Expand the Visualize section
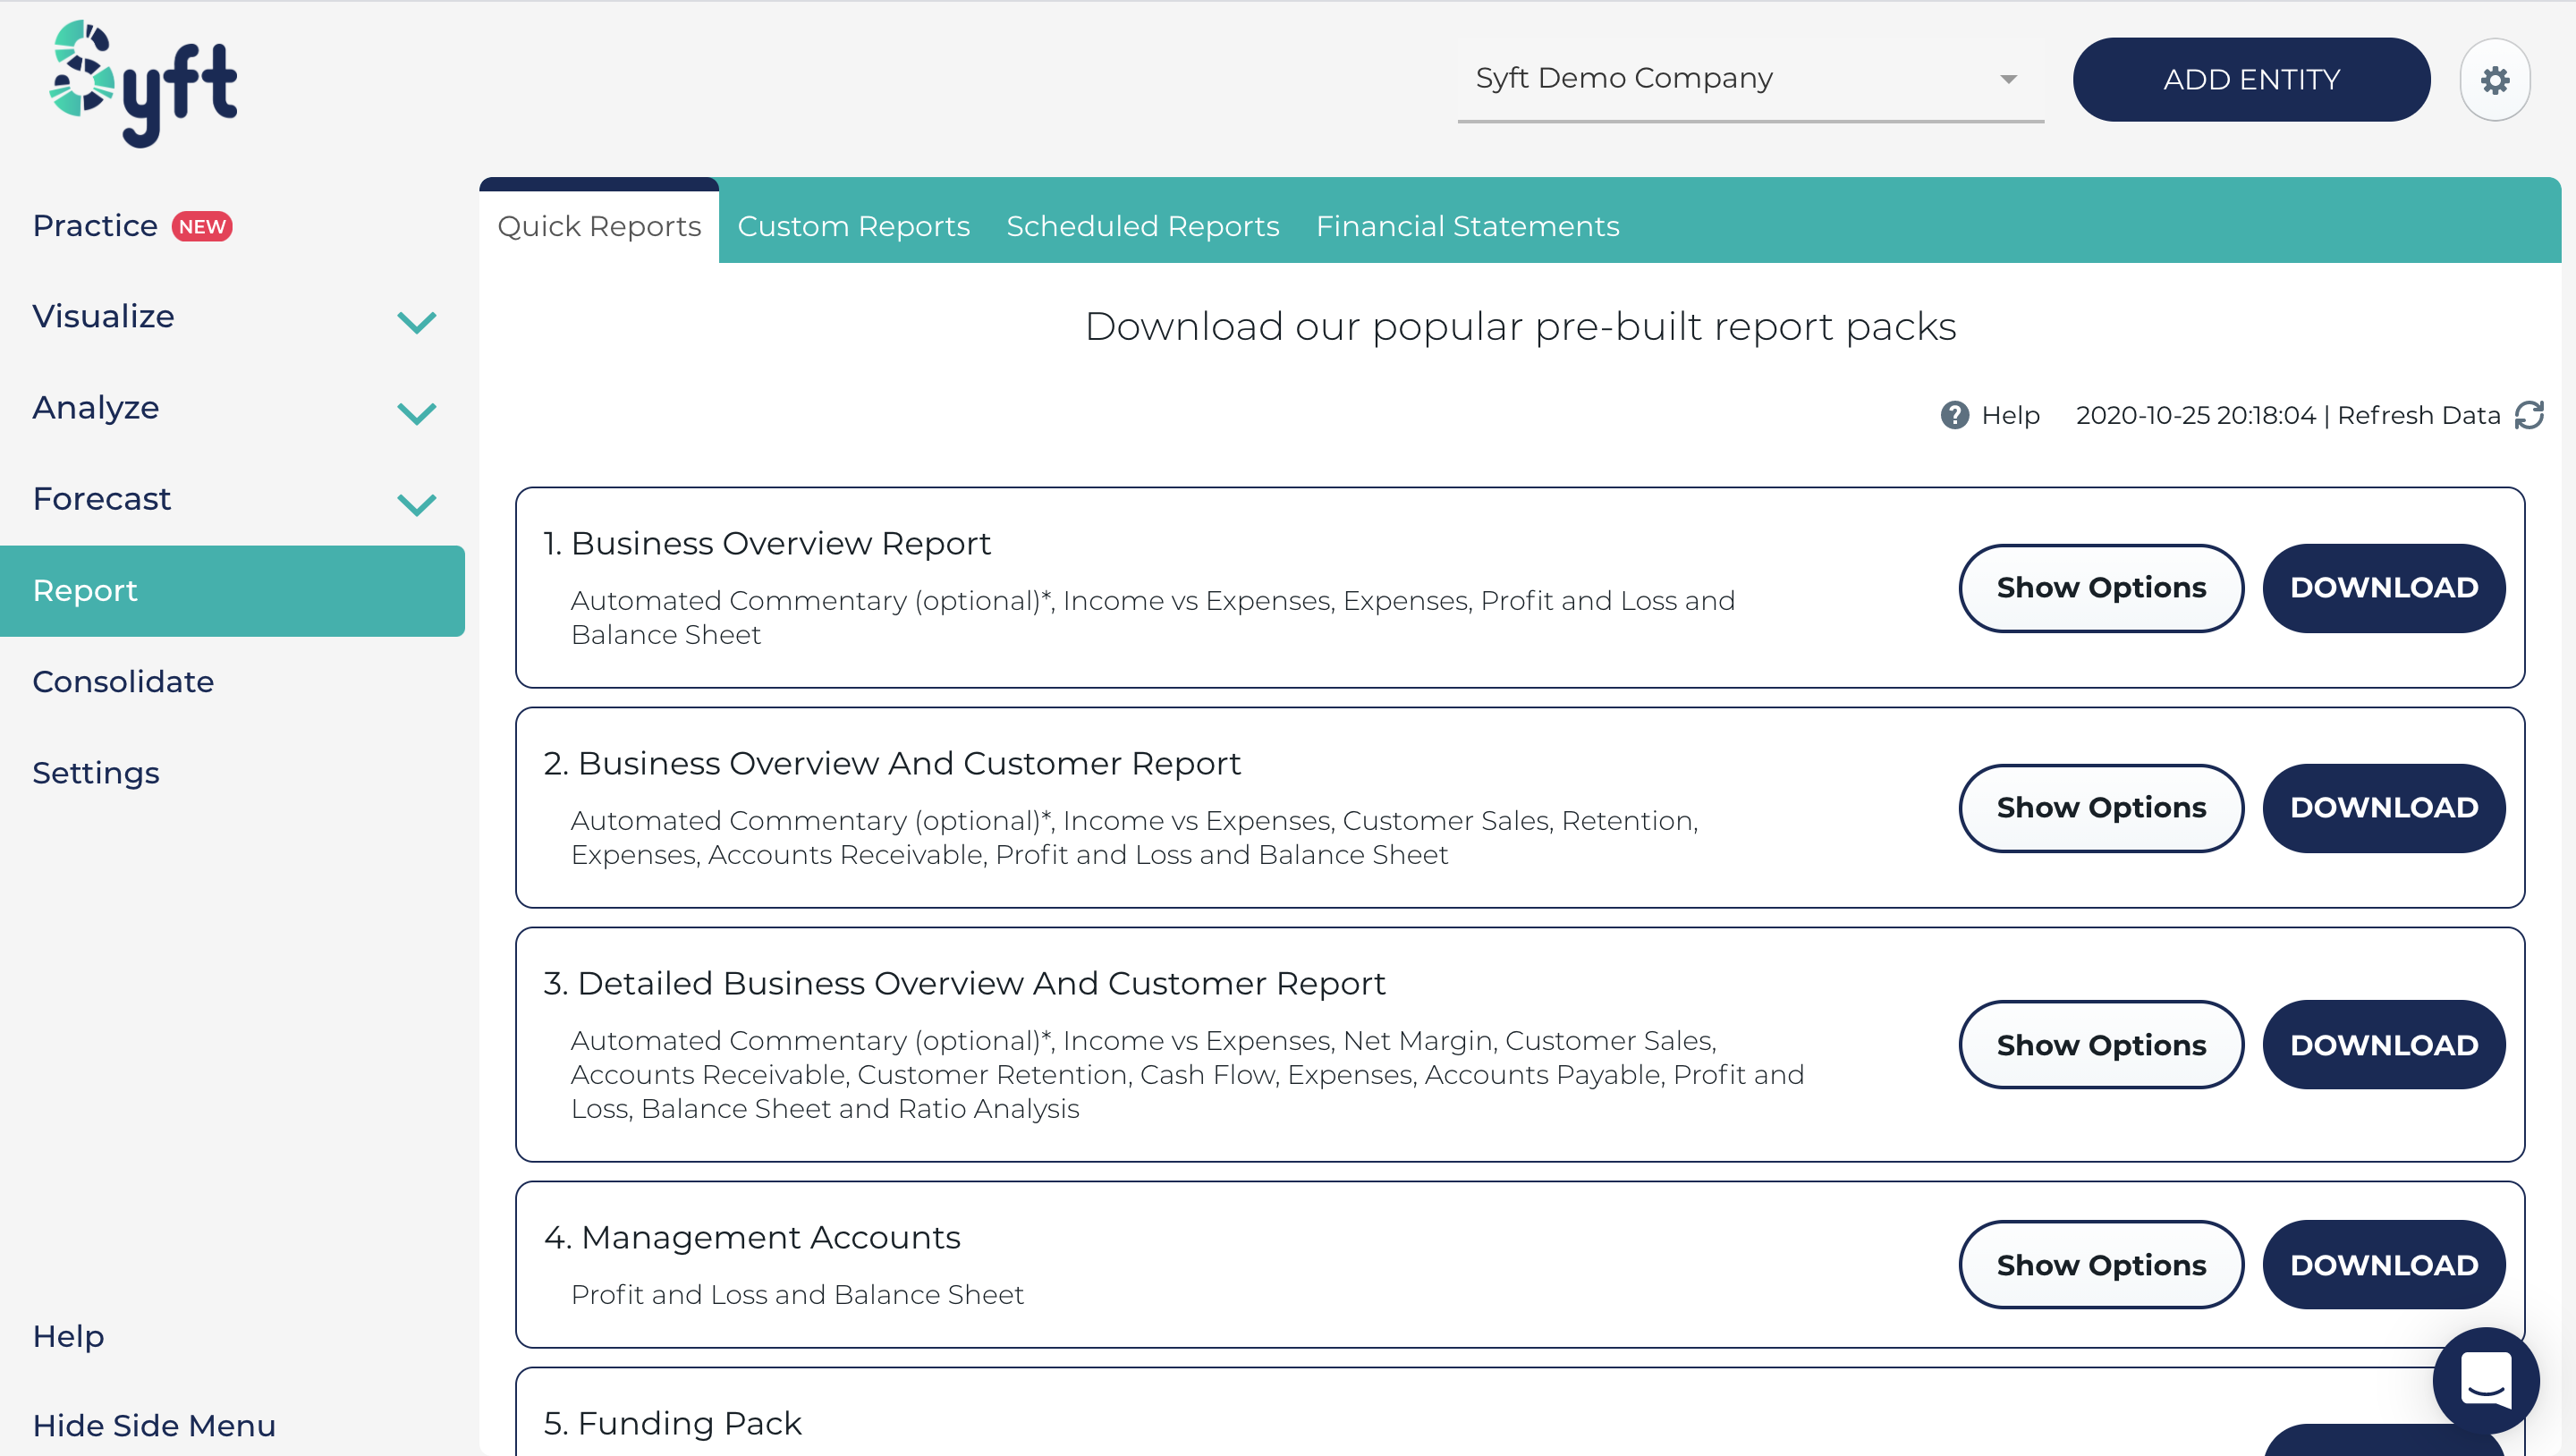Viewport: 2576px width, 1456px height. click(417, 322)
